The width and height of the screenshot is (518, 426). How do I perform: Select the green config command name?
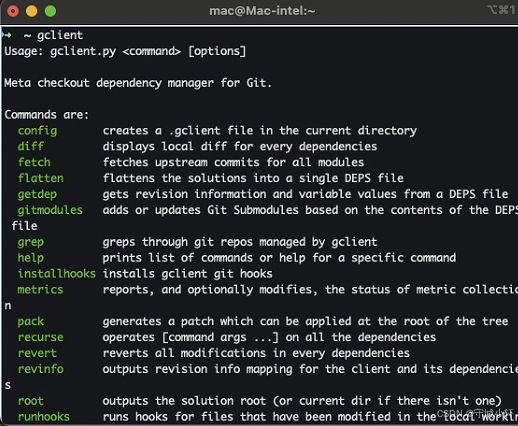(x=37, y=131)
